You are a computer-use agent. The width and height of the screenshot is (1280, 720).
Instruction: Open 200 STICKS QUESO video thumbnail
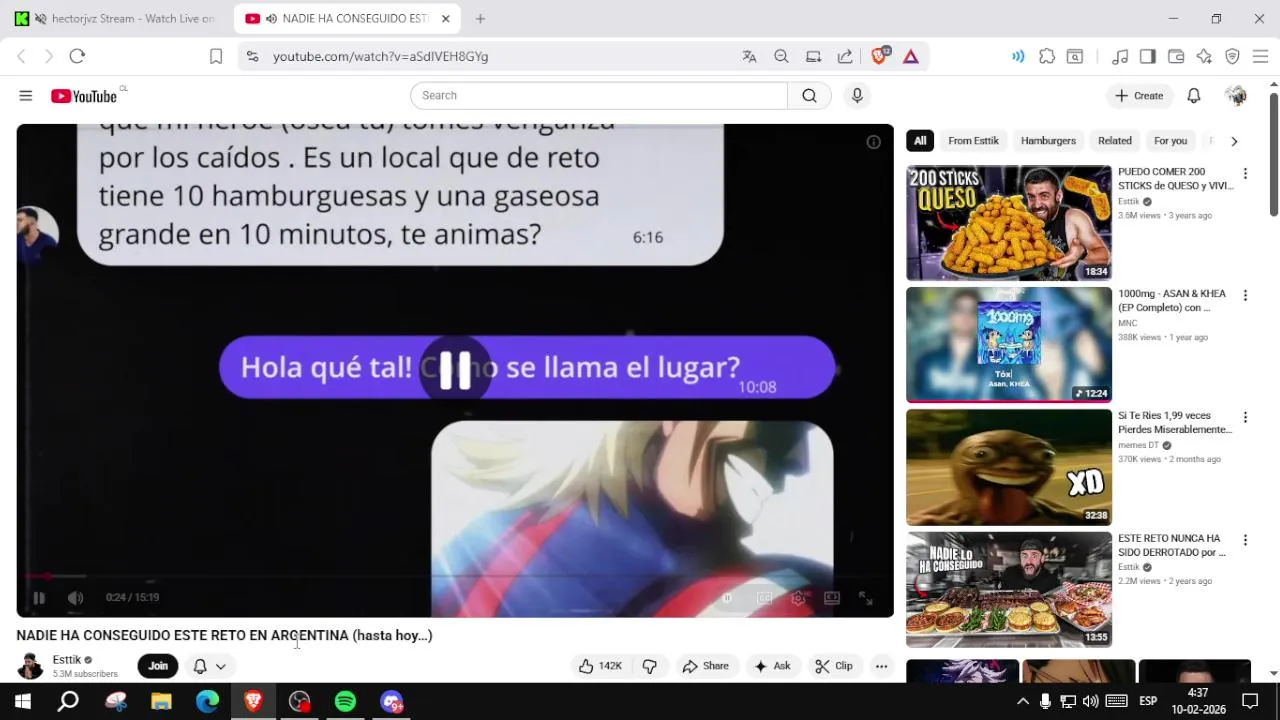pos(1008,222)
